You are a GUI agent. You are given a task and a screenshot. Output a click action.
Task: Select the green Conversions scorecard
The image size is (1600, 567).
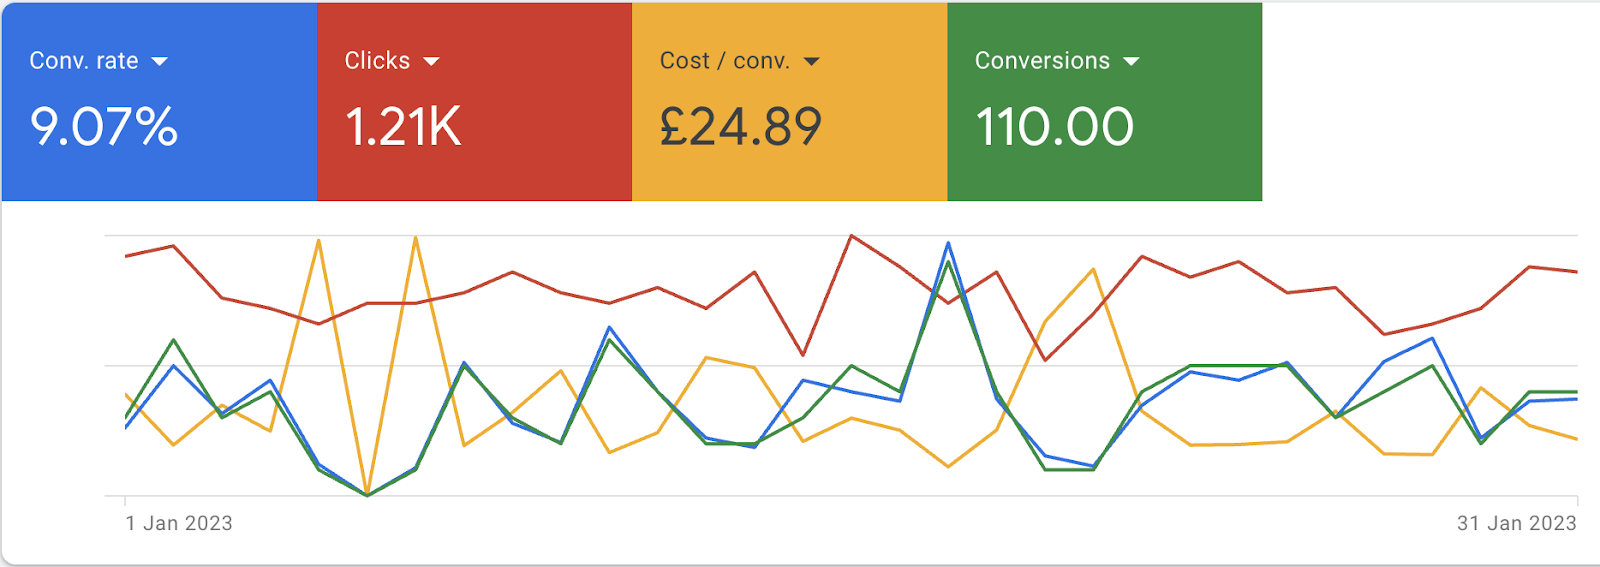click(1104, 102)
